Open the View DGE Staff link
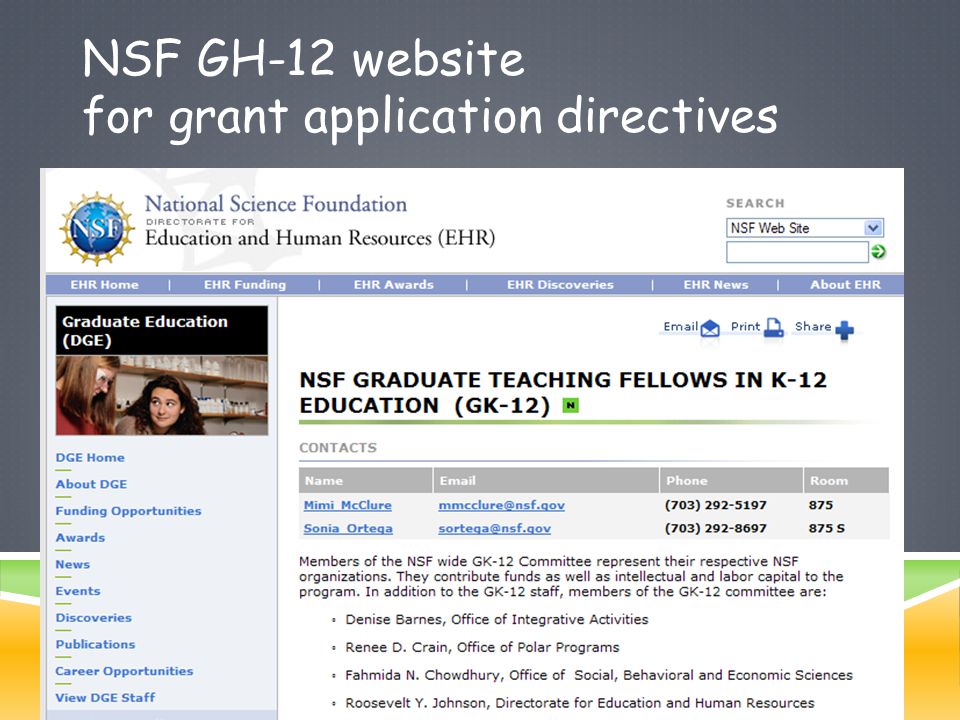The width and height of the screenshot is (960, 720). coord(105,698)
